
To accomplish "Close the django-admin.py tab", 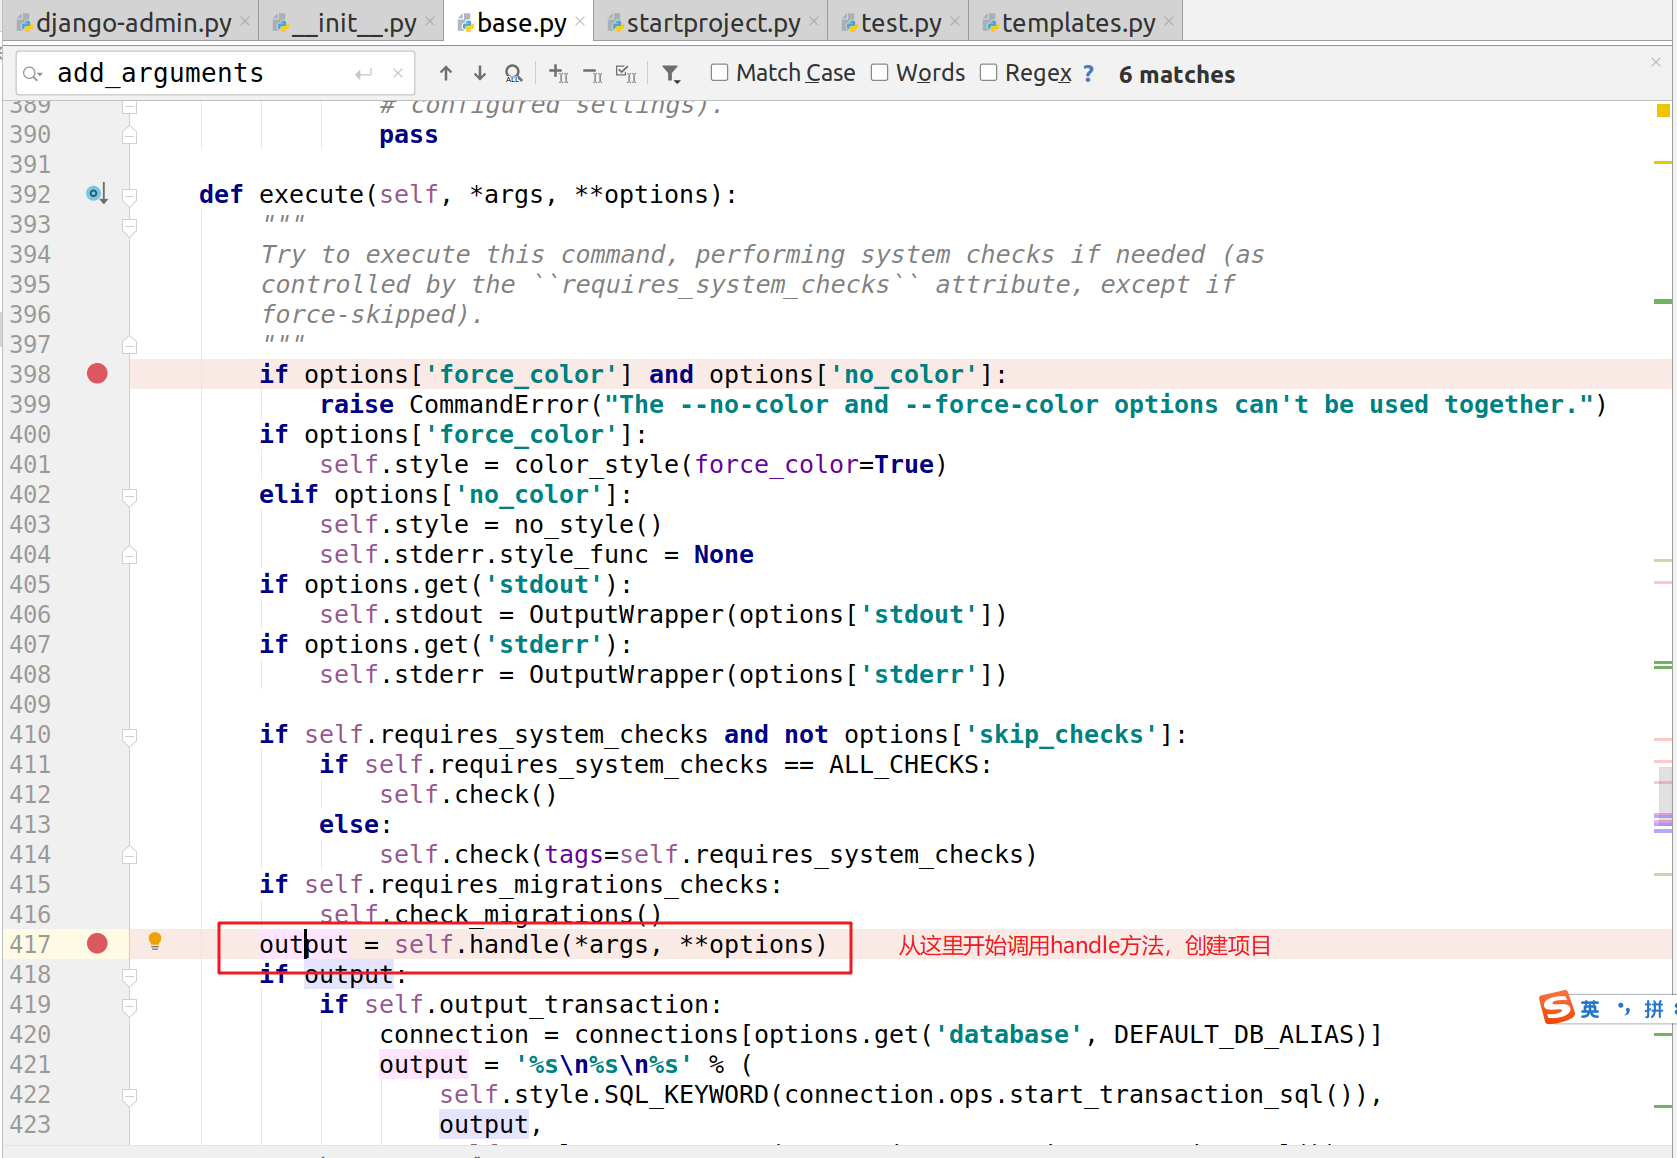I will [x=245, y=21].
